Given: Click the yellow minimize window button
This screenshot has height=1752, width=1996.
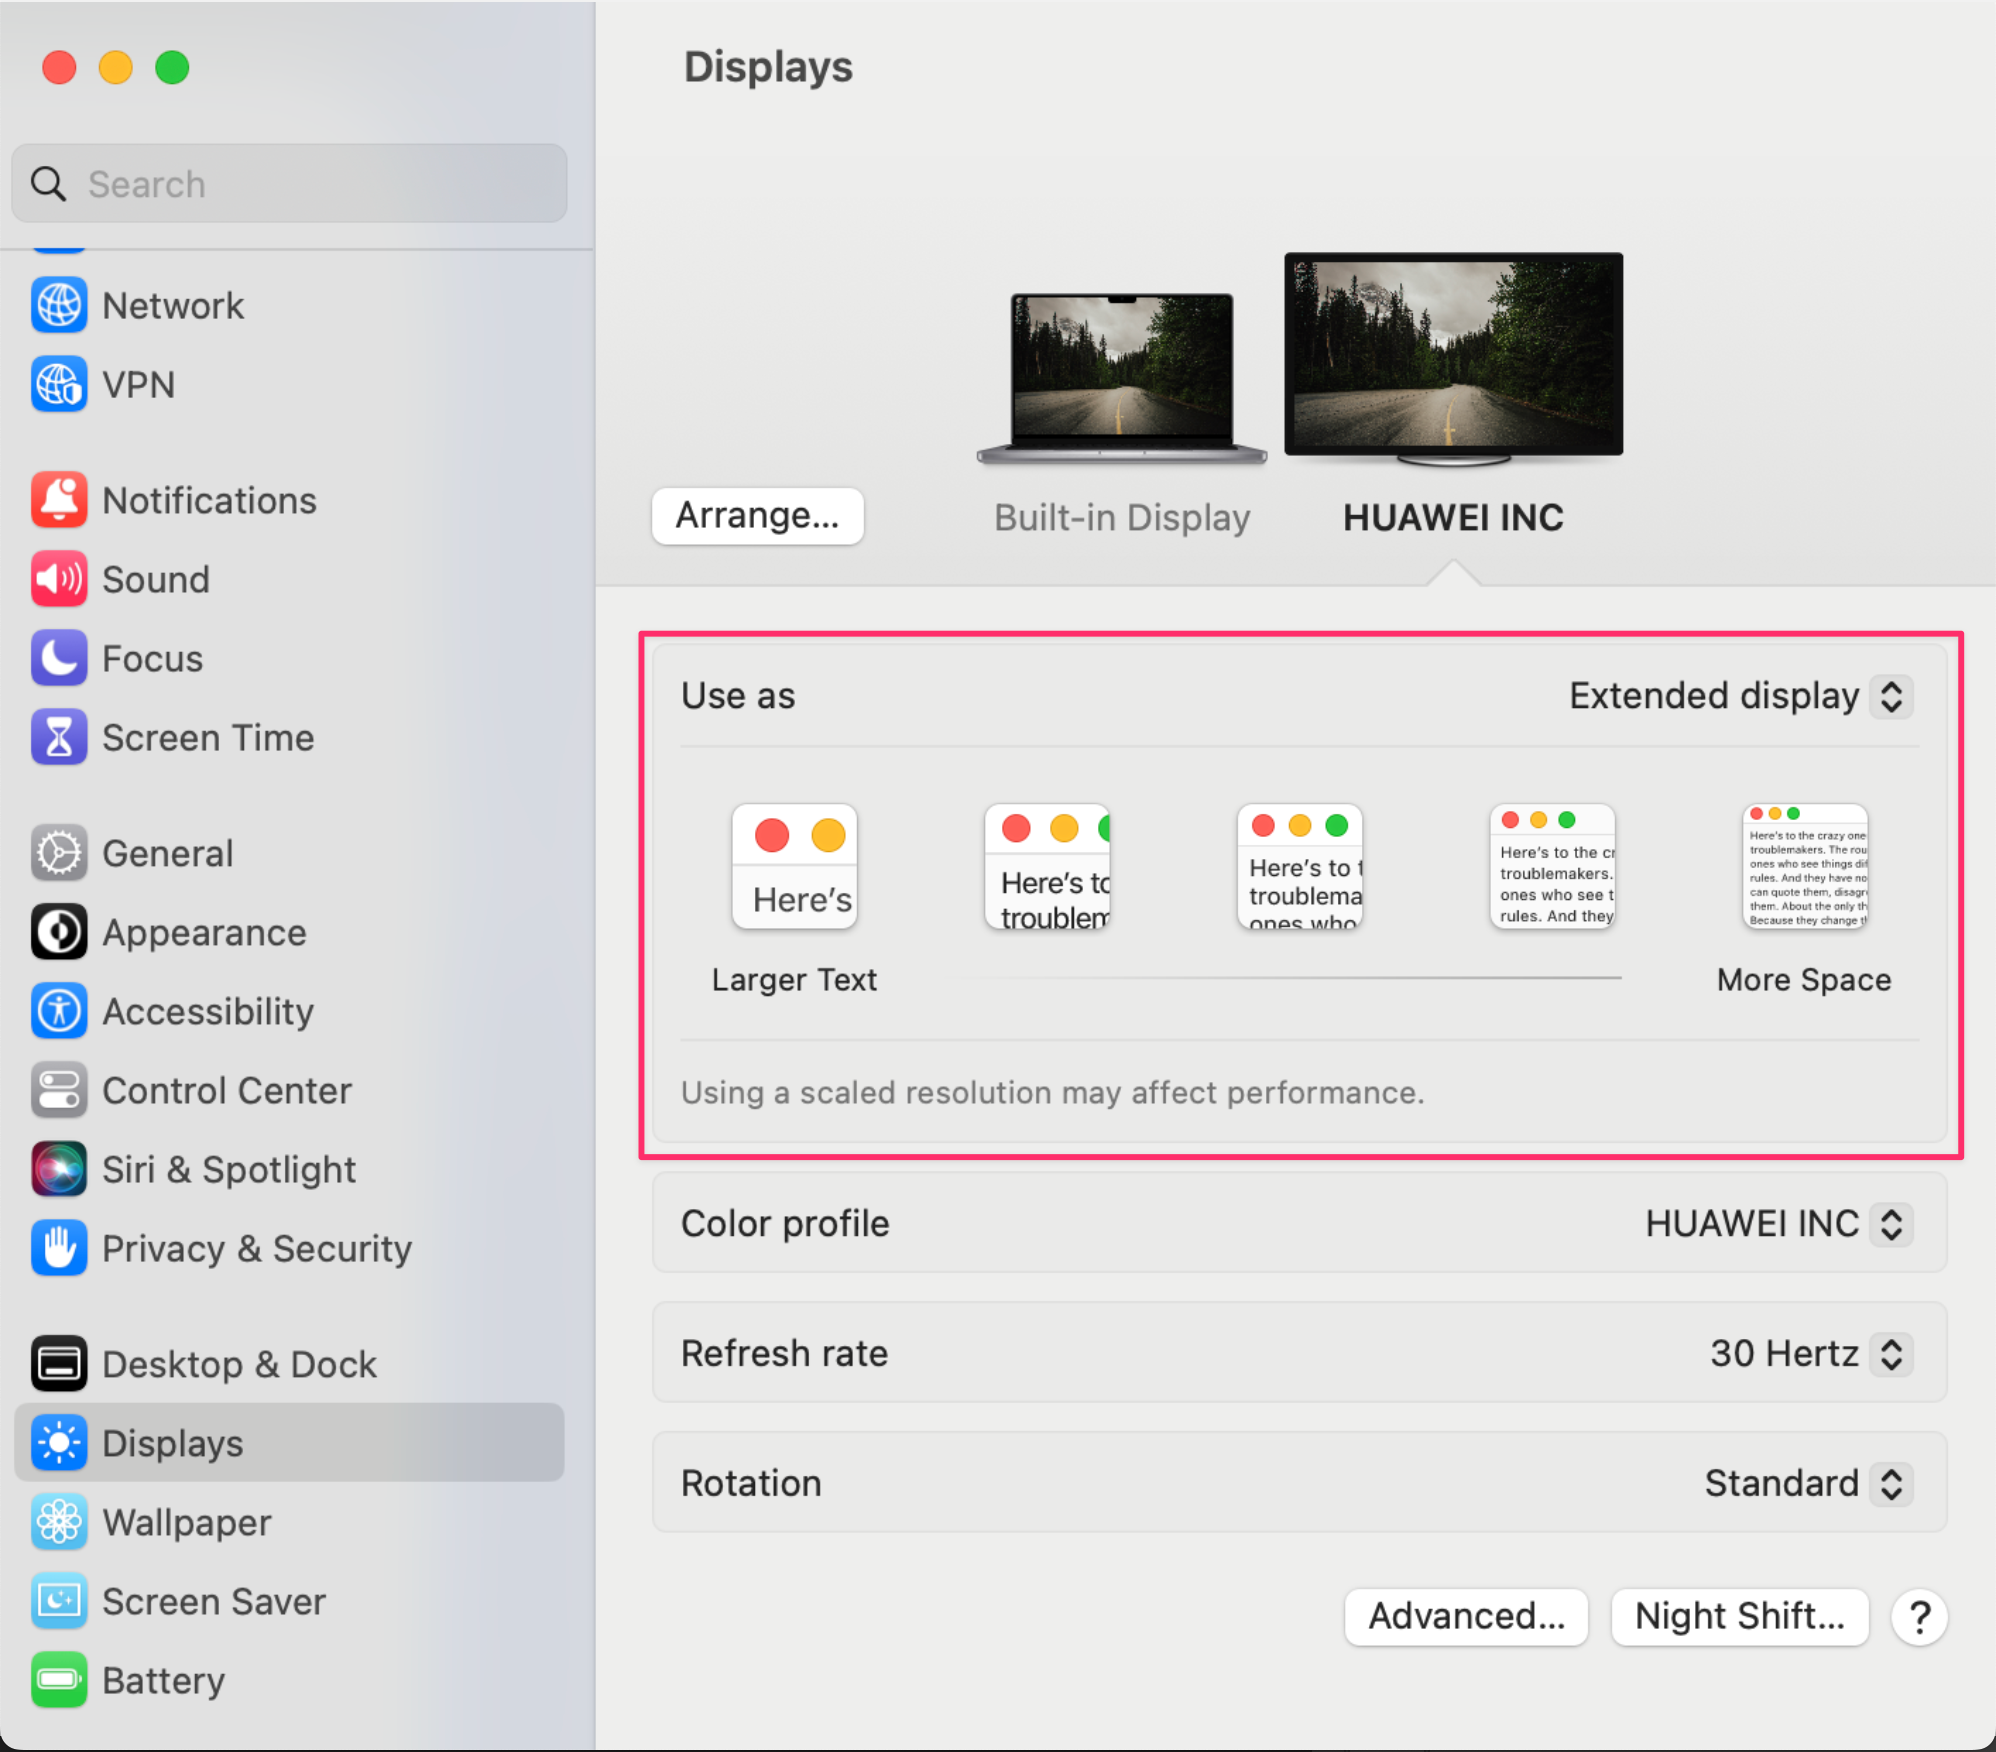Looking at the screenshot, I should click(116, 67).
